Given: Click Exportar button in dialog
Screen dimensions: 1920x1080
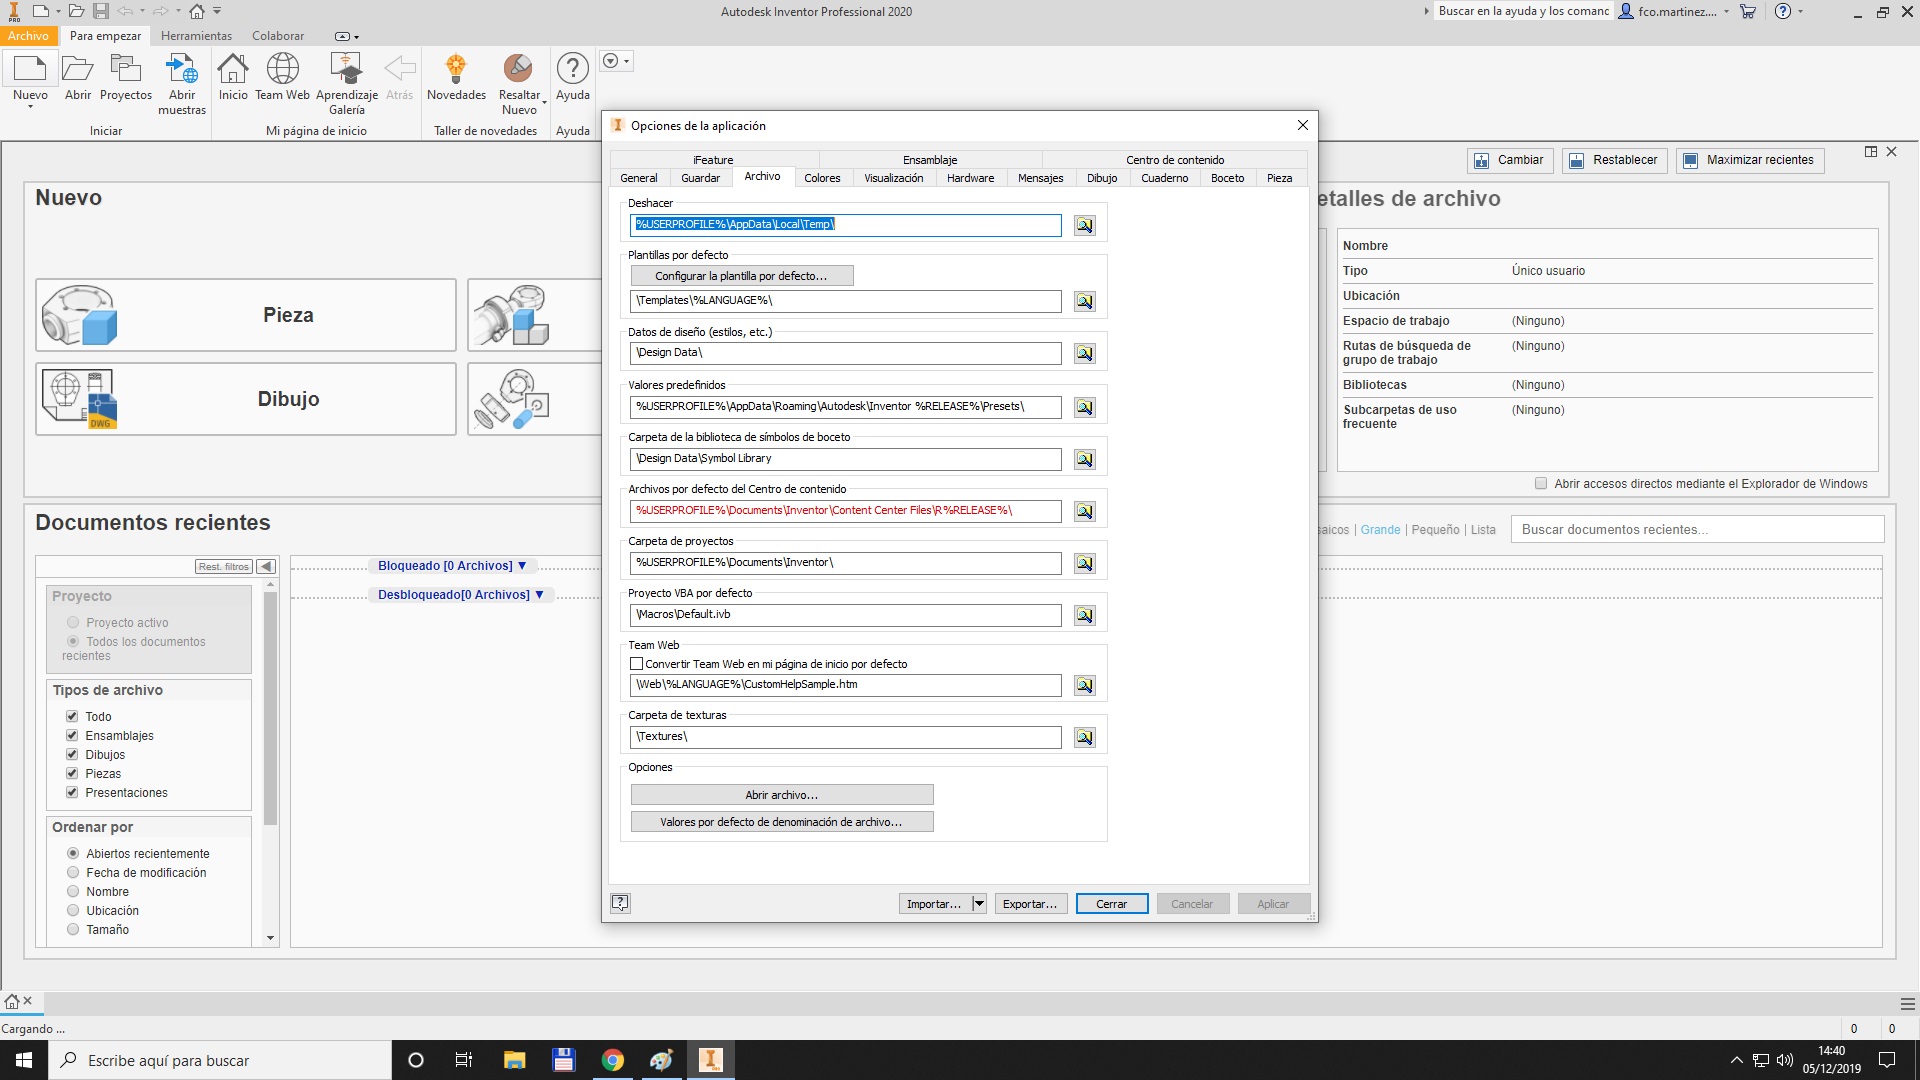Looking at the screenshot, I should (x=1031, y=904).
